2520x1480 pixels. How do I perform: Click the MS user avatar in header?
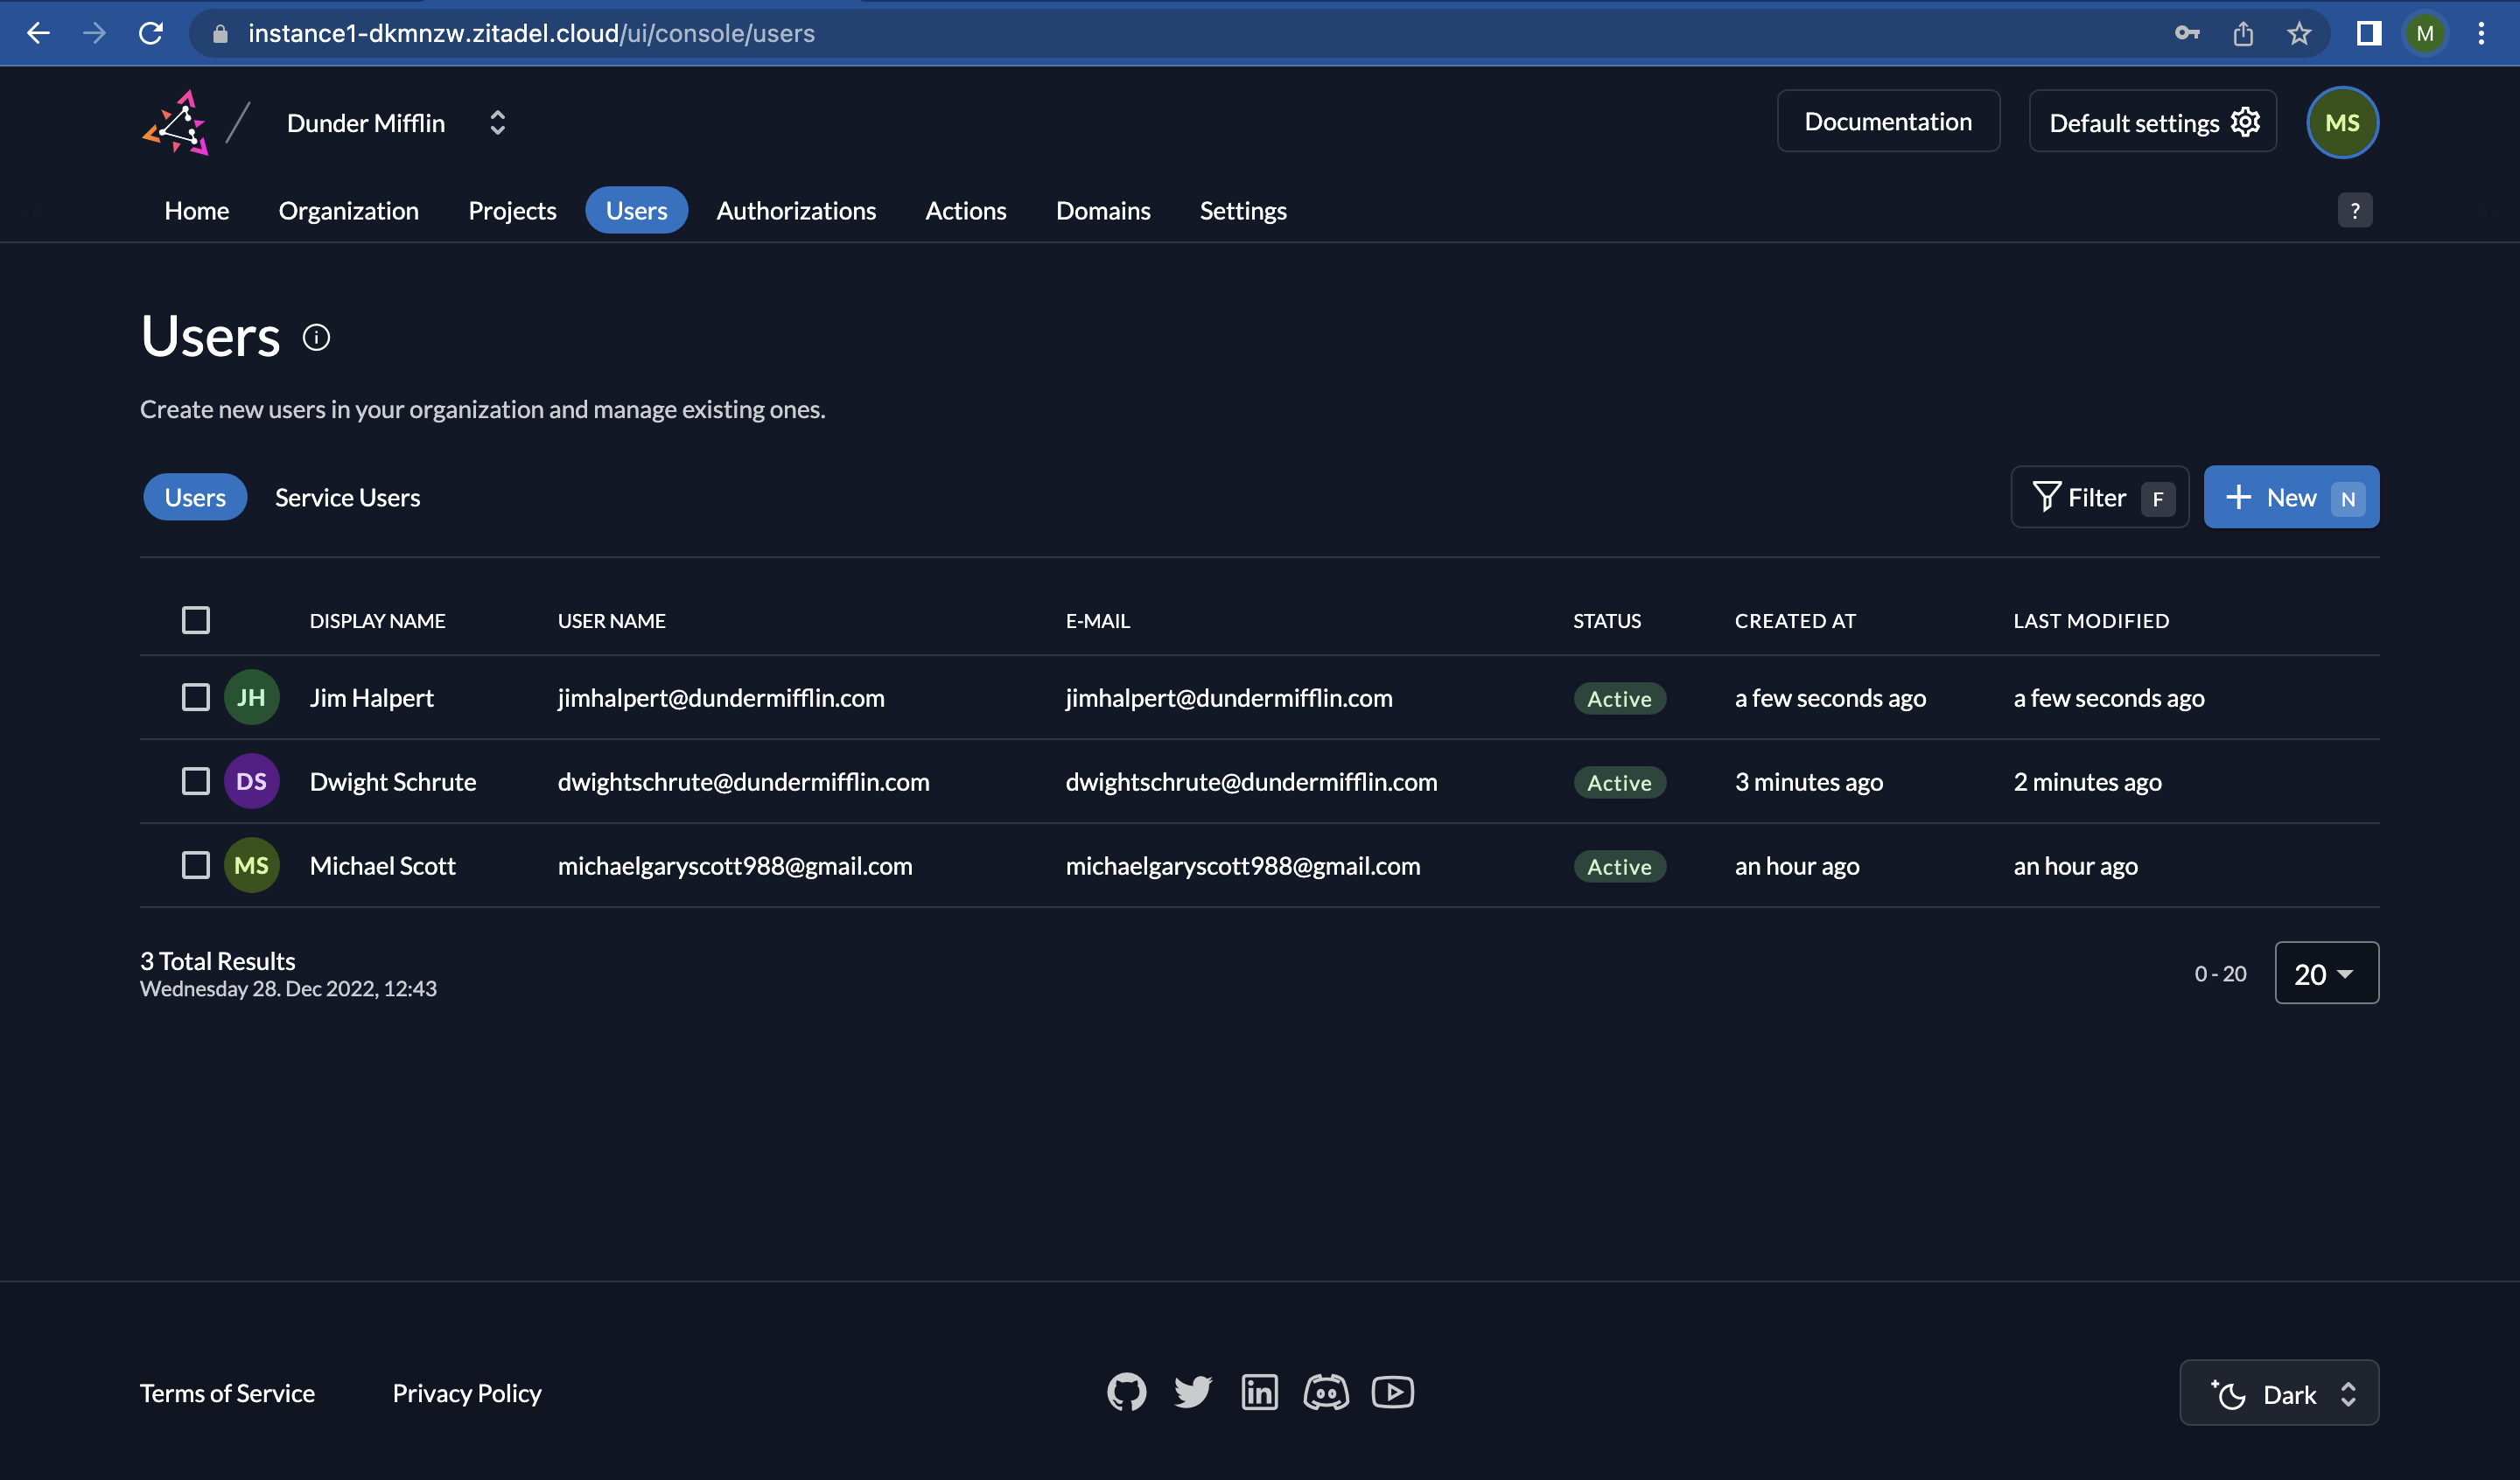click(2342, 123)
